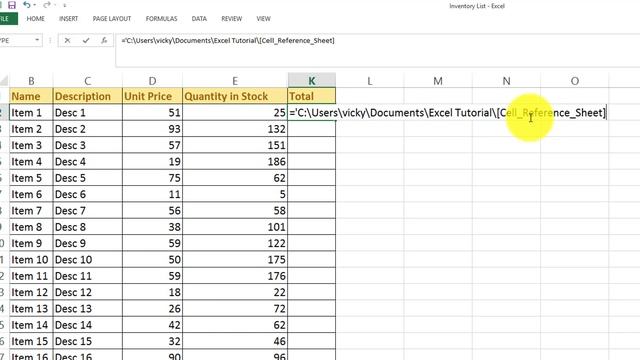The height and width of the screenshot is (360, 640).
Task: Select the 'Desc 14' cell
Action: point(87,325)
